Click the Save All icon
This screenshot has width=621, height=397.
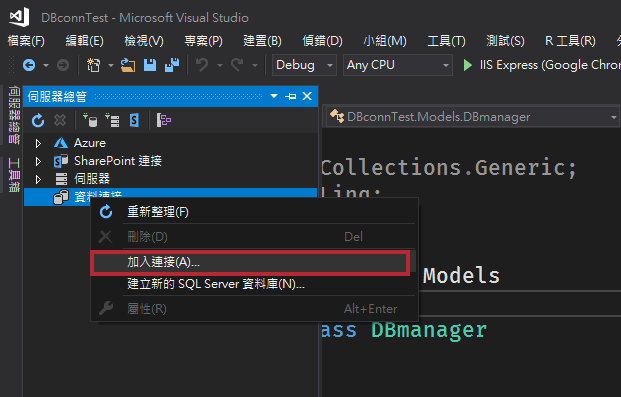coord(172,65)
